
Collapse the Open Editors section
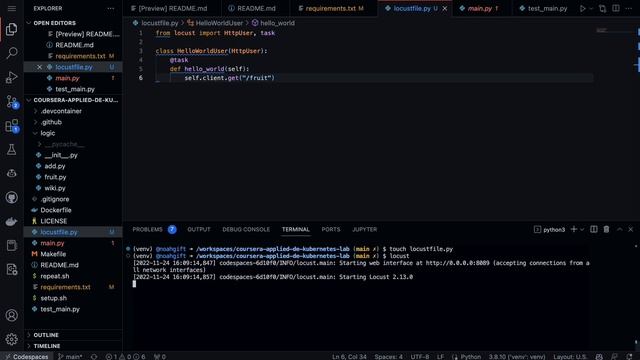(x=54, y=23)
